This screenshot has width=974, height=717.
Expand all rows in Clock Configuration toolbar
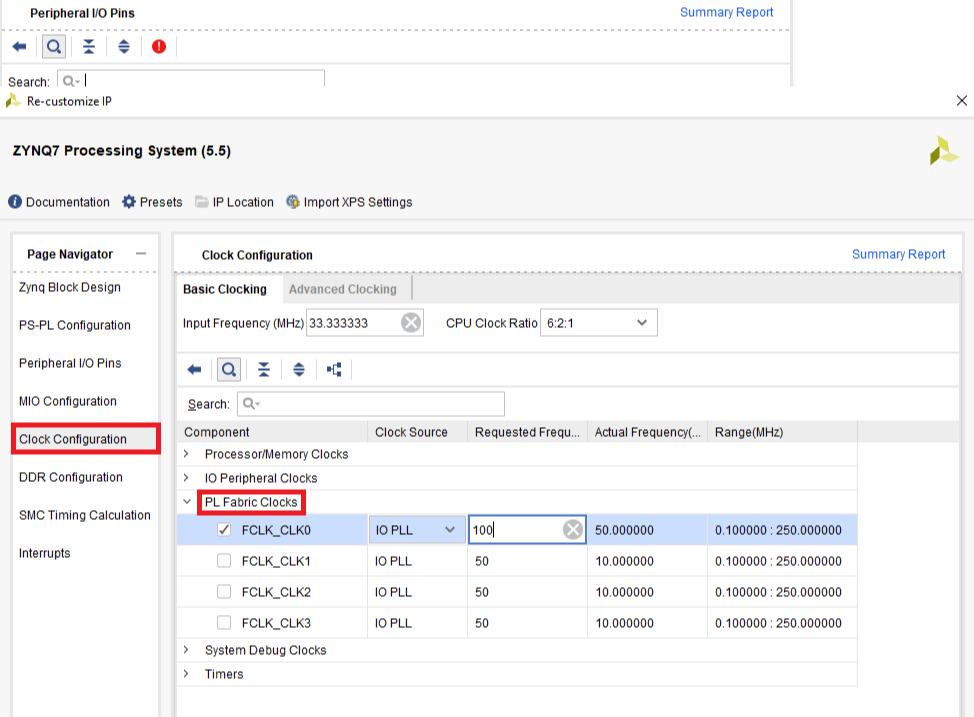[x=299, y=370]
